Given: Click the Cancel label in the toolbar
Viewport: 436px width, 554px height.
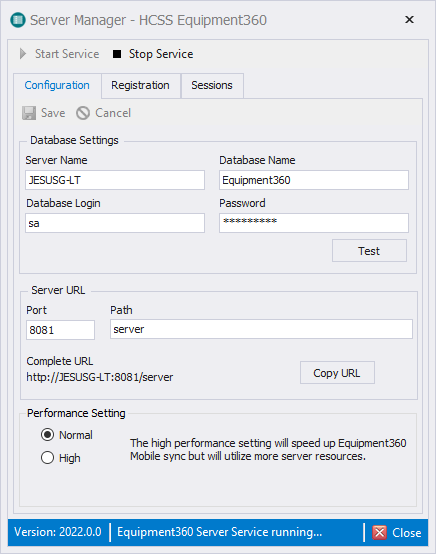Looking at the screenshot, I should [113, 113].
